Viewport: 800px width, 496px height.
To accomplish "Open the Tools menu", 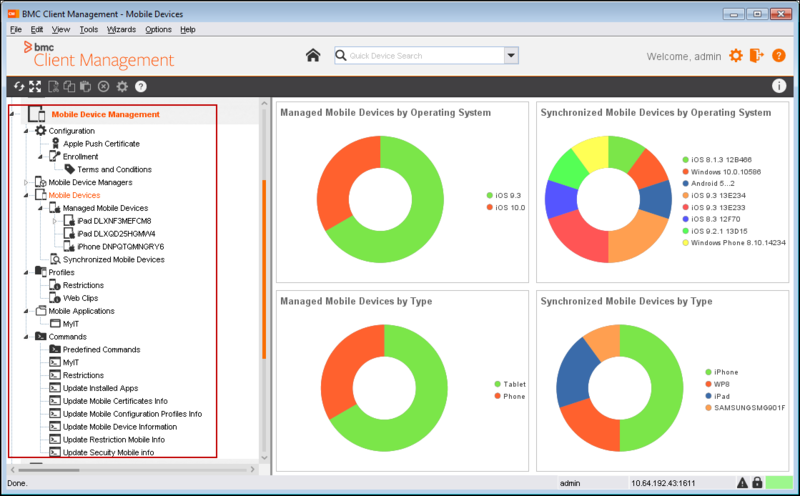I will point(89,30).
